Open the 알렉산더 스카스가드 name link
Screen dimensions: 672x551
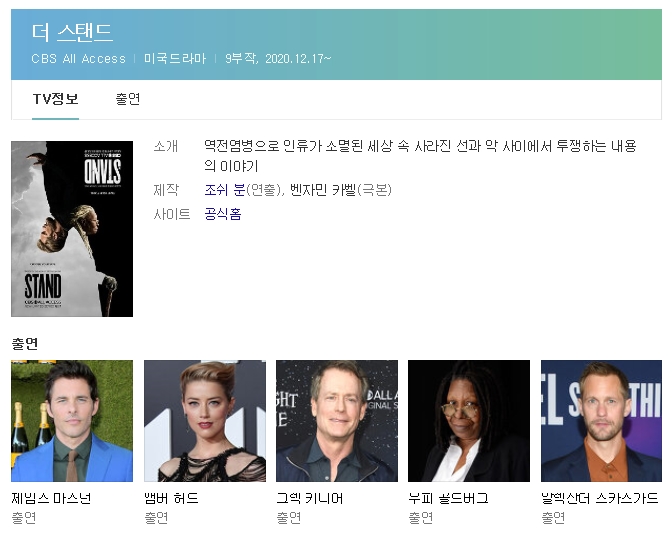pos(599,498)
